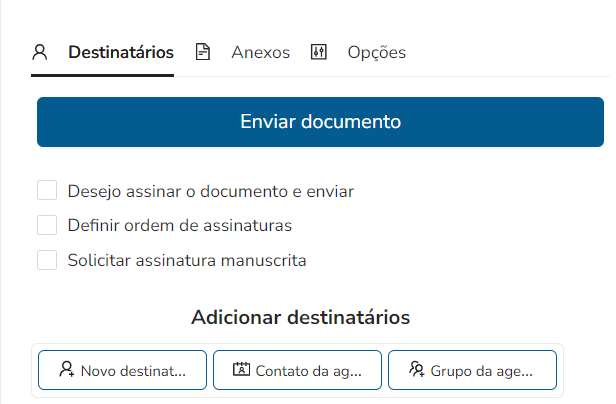Click the 'Desejo assinar o documento e enviar' label
616x404 pixels.
[211, 190]
